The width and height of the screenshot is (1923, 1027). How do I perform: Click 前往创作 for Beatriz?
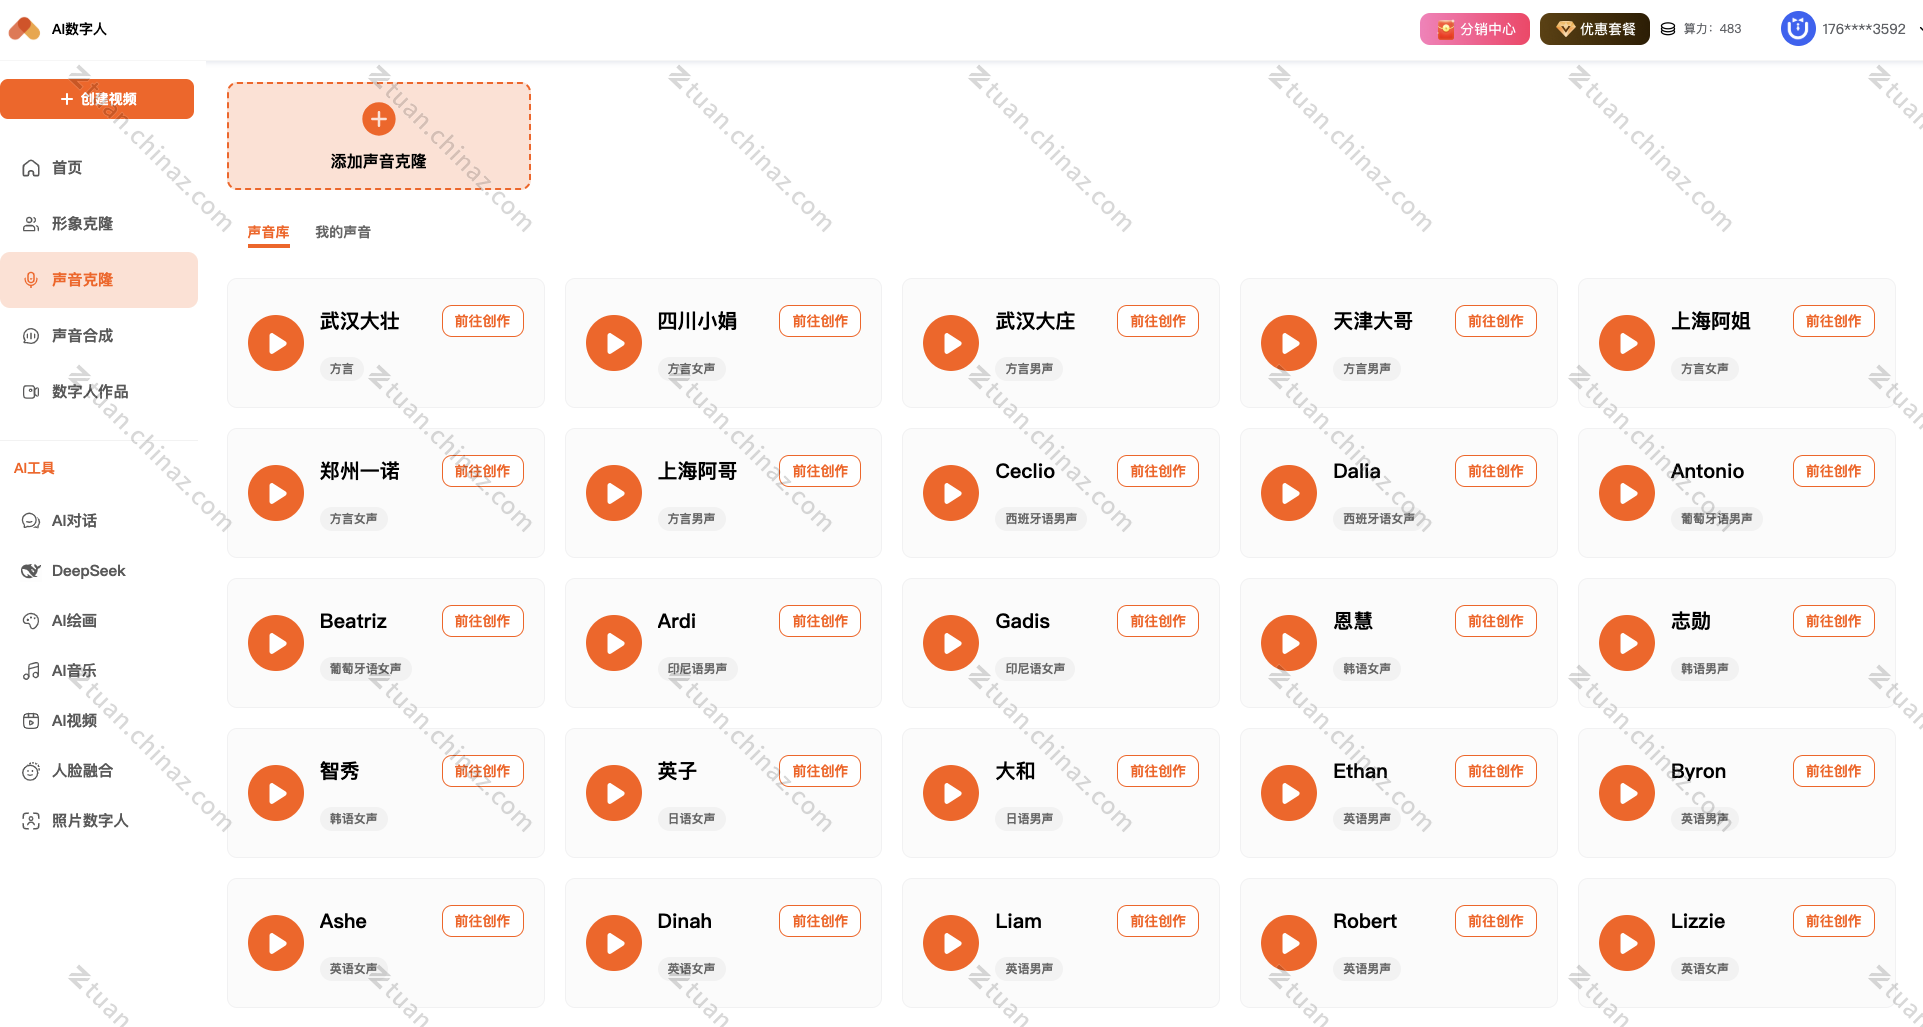[483, 621]
